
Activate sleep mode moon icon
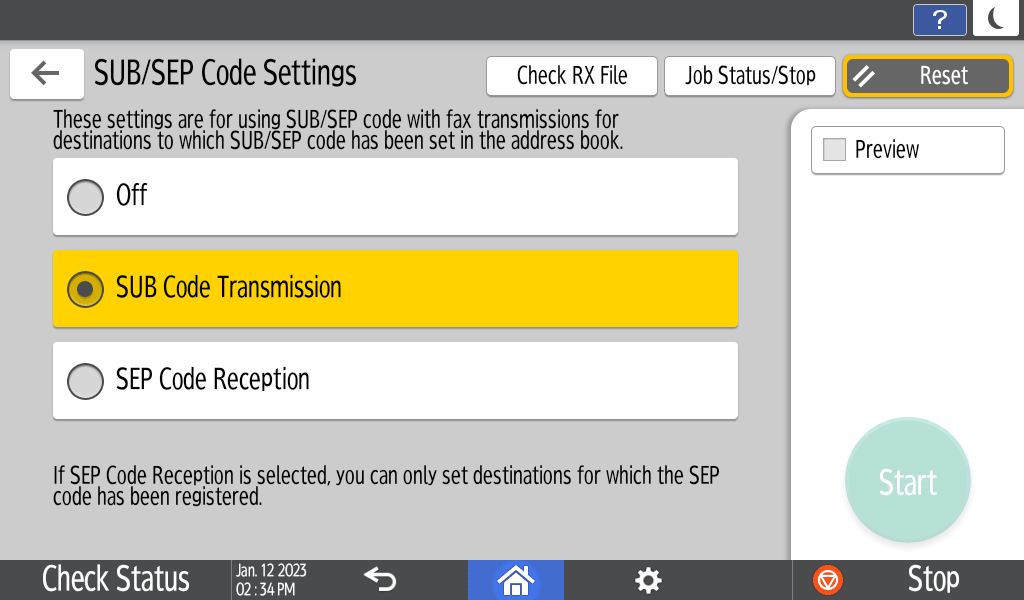(x=995, y=19)
